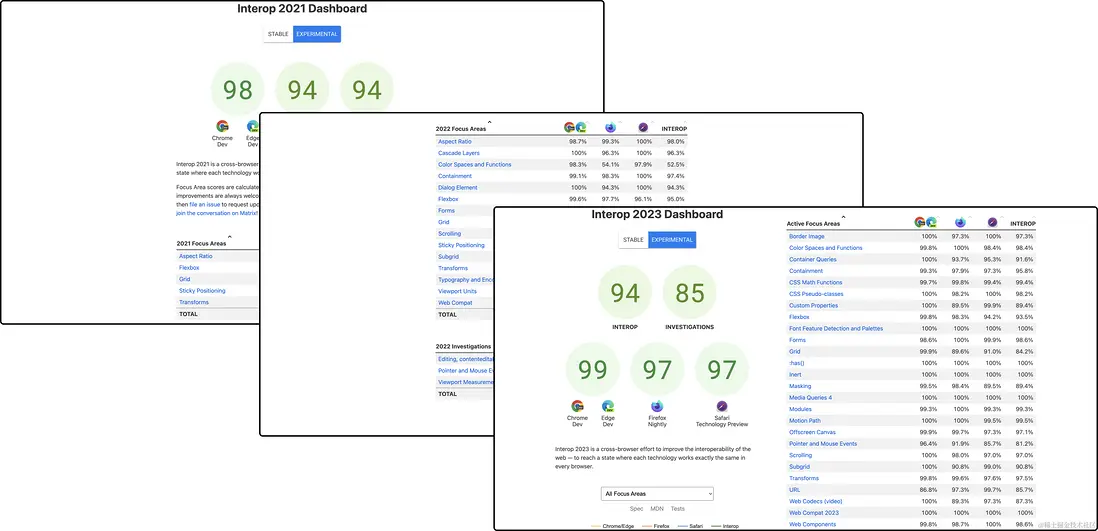Viewport: 1098px width, 531px height.
Task: Open Web Codecs (video) link
Action: pos(816,501)
